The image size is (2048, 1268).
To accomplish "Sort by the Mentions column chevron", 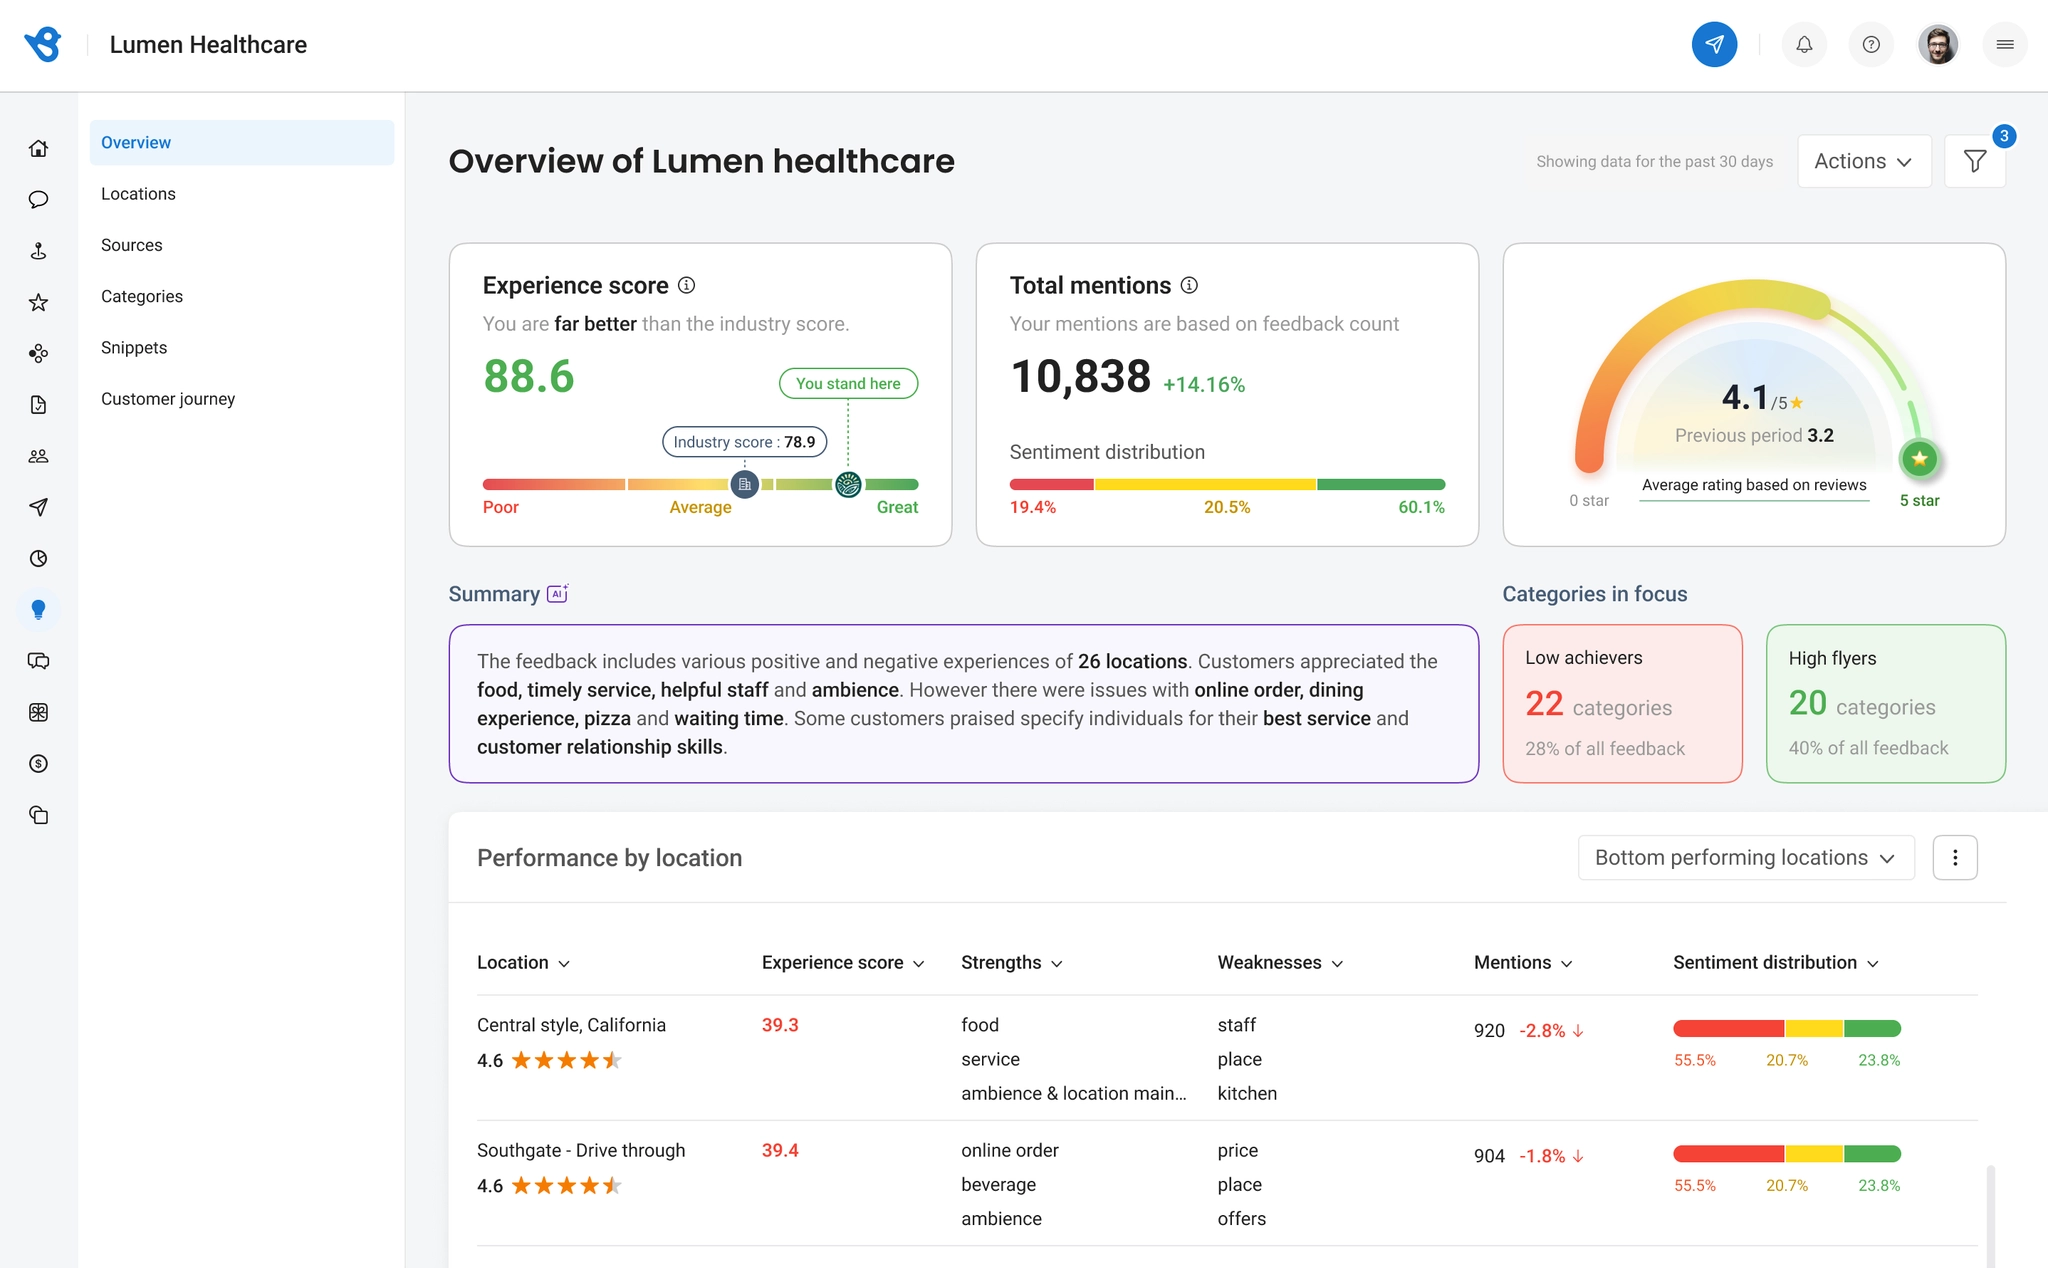I will [1567, 964].
